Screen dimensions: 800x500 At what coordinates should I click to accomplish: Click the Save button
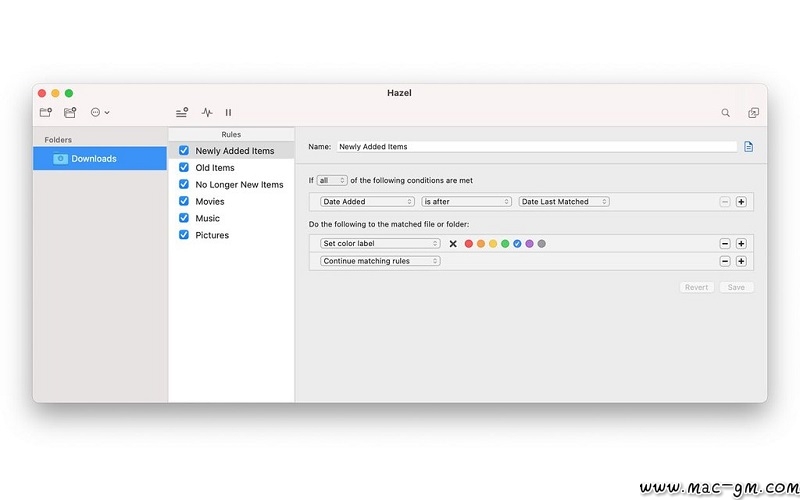point(736,287)
